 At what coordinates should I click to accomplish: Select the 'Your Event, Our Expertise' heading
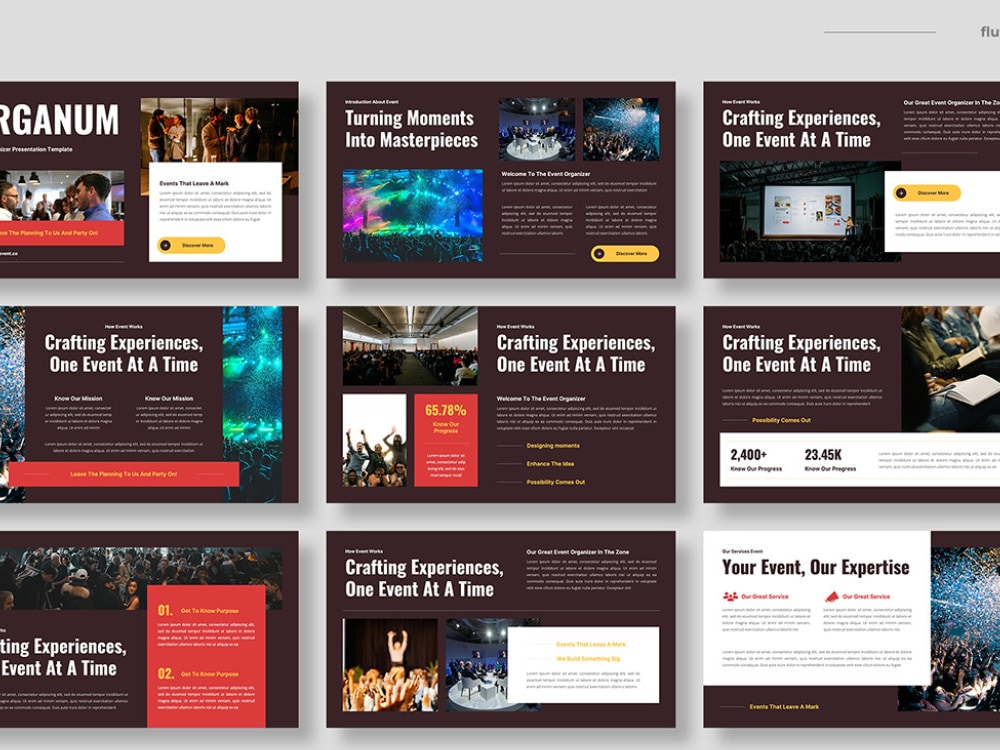coord(816,567)
